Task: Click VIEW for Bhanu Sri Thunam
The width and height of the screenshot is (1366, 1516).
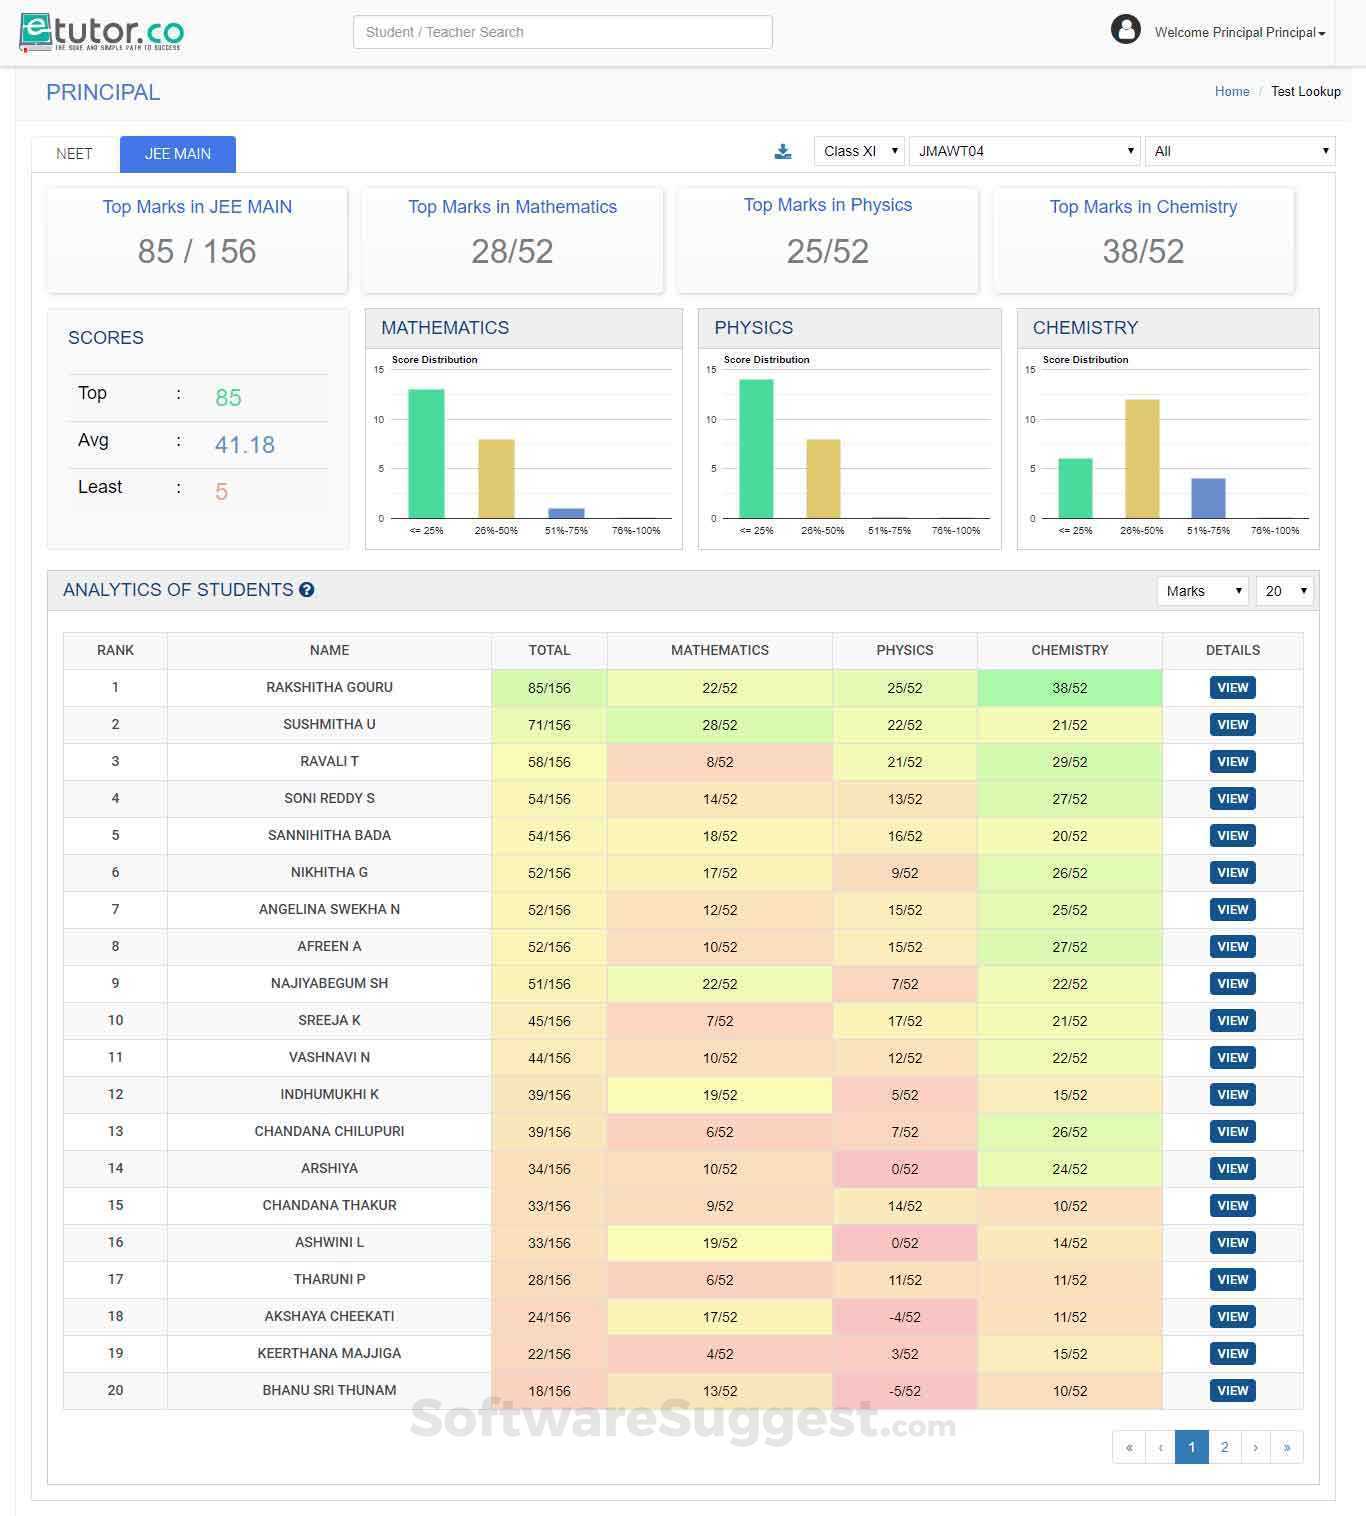Action: (1232, 1390)
